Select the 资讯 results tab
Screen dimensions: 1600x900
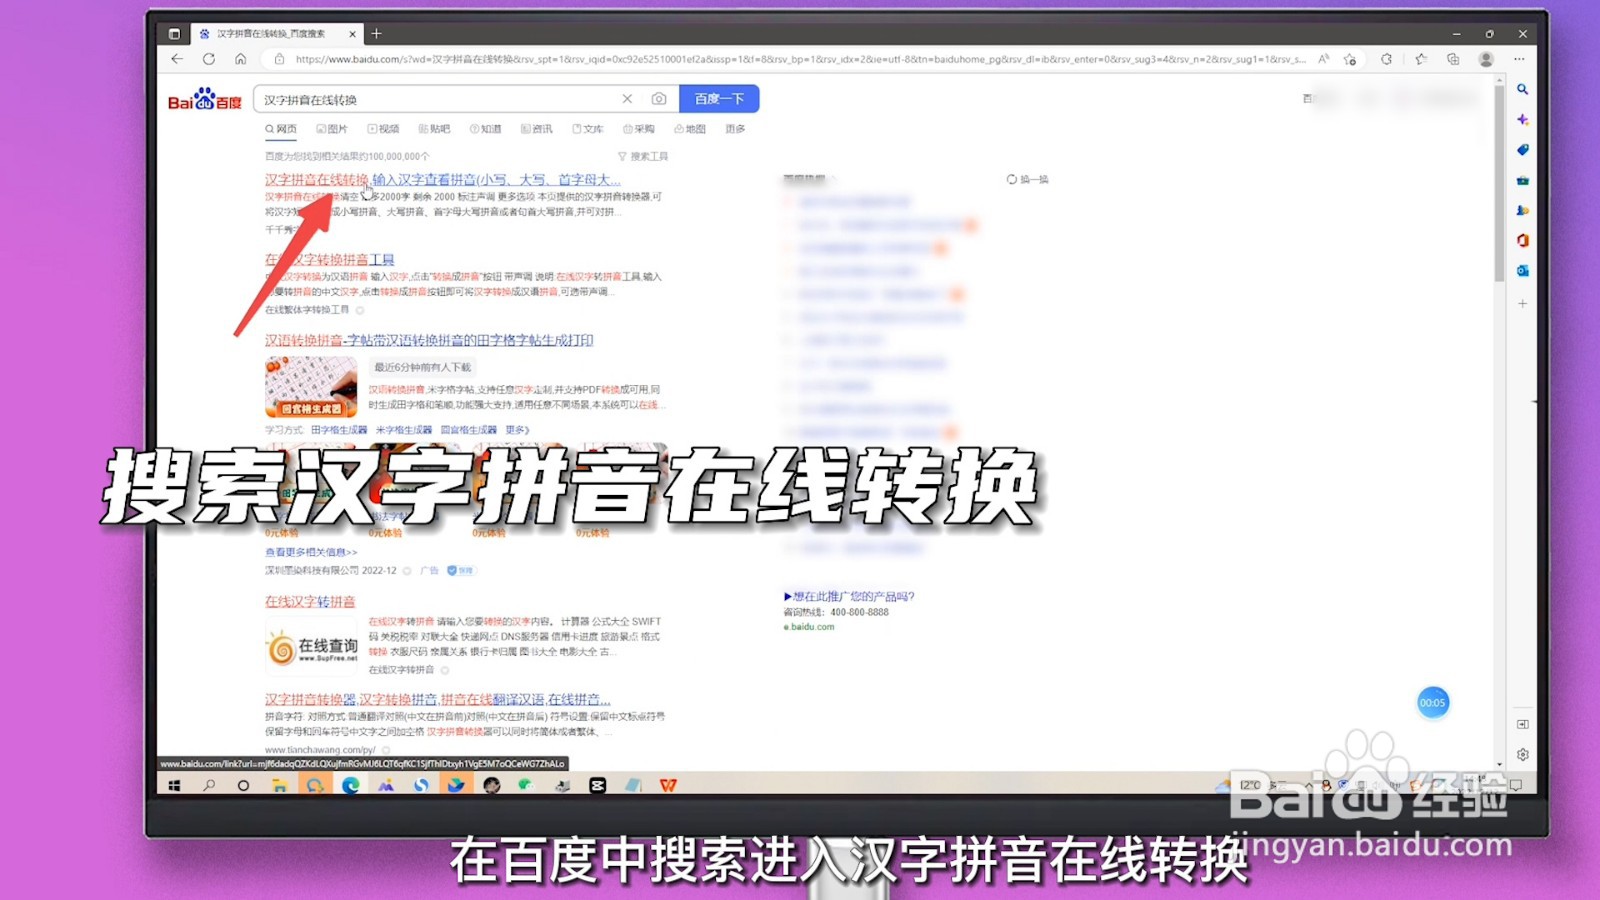click(537, 129)
